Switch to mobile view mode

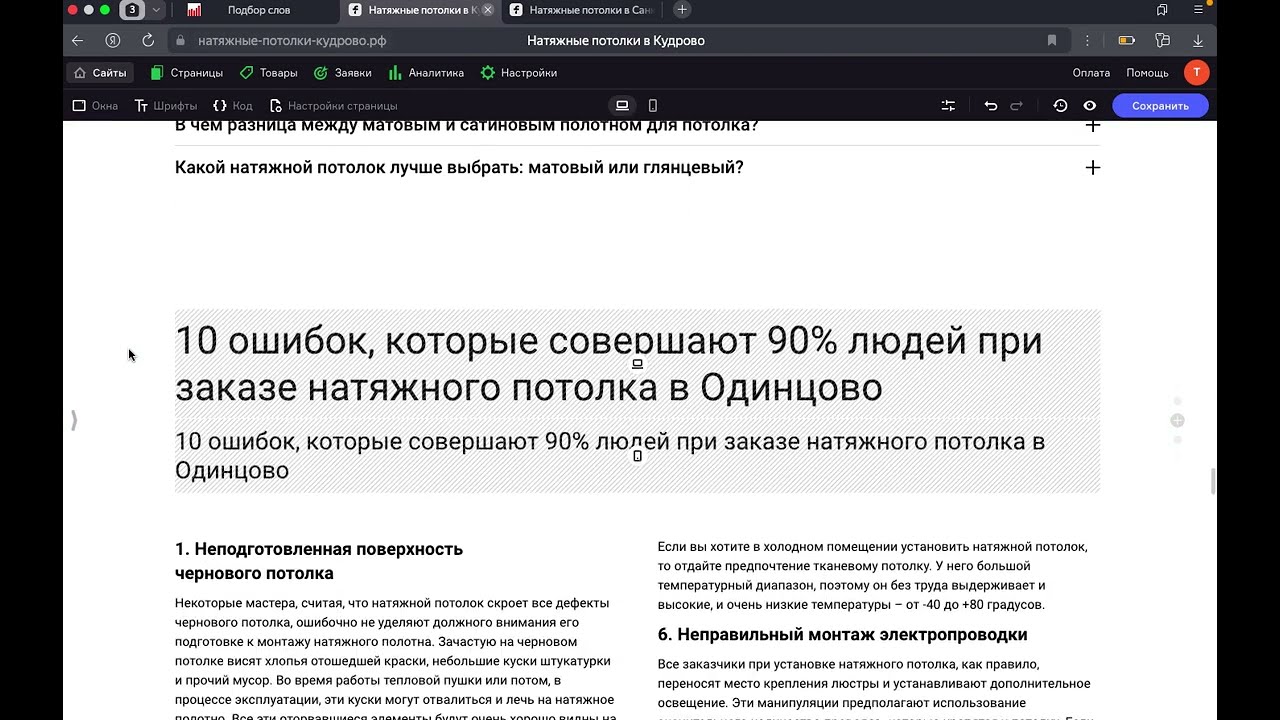(x=653, y=106)
